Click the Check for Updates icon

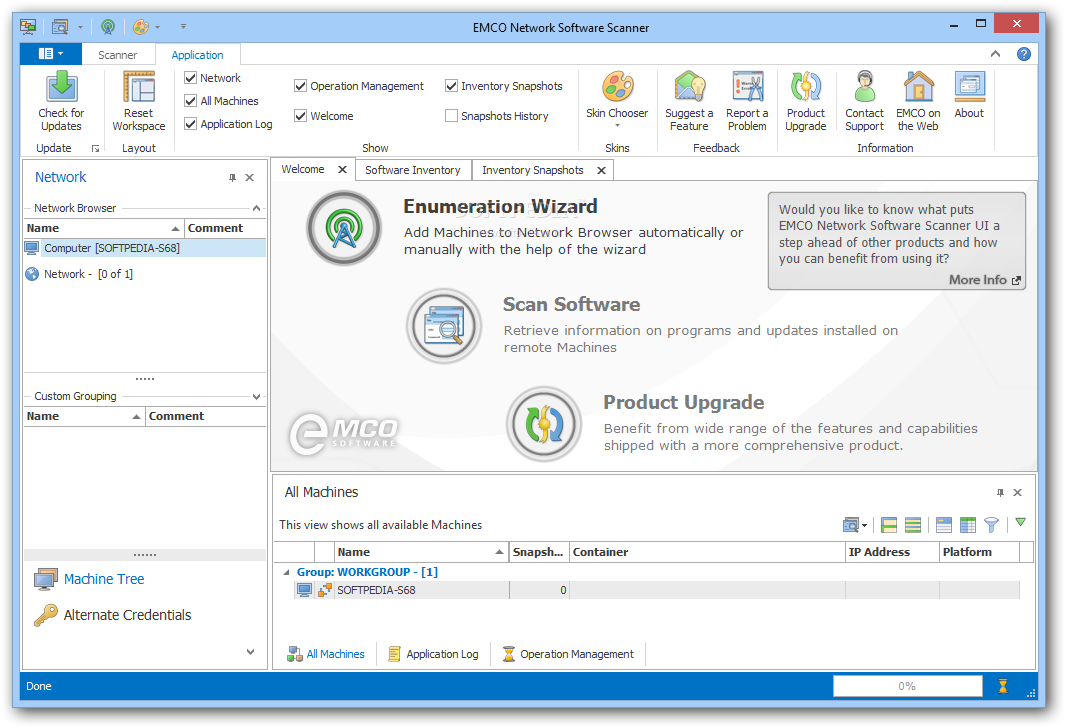click(x=61, y=87)
